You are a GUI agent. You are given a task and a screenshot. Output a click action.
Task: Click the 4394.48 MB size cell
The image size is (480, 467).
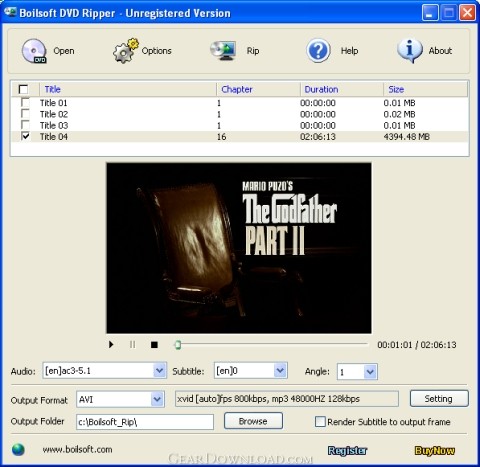(x=406, y=137)
